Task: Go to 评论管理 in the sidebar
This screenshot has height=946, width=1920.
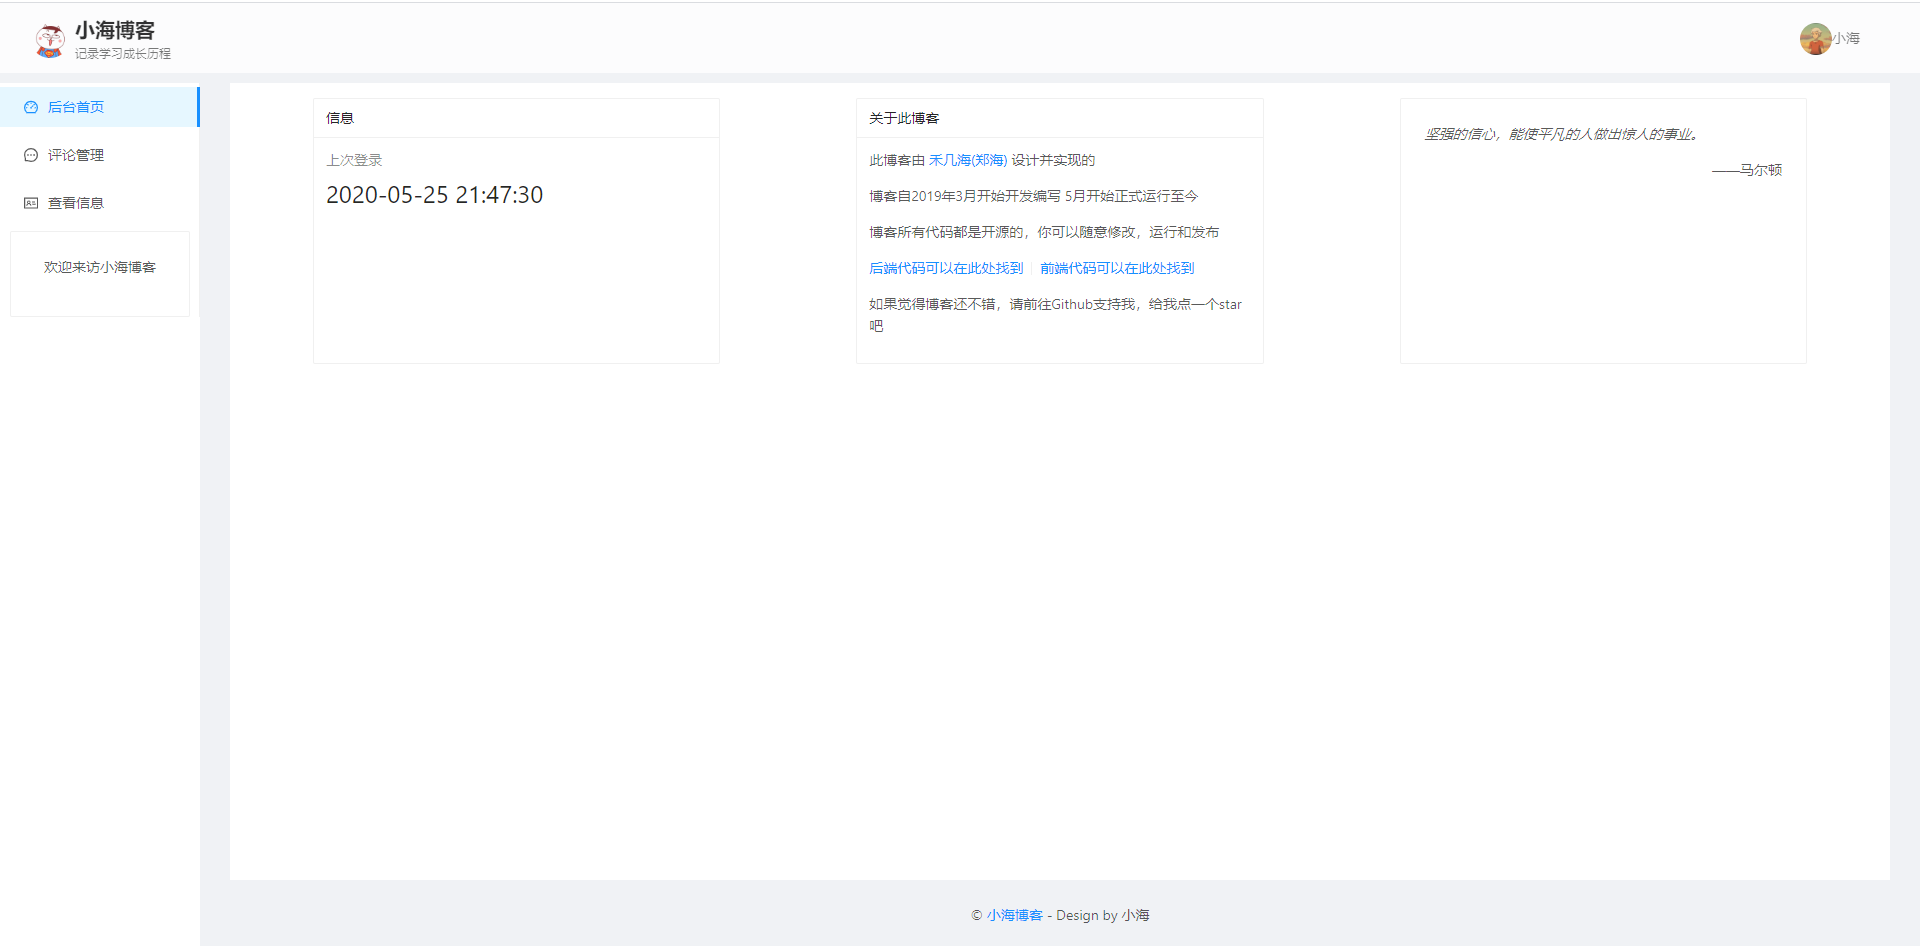Action: [x=76, y=155]
